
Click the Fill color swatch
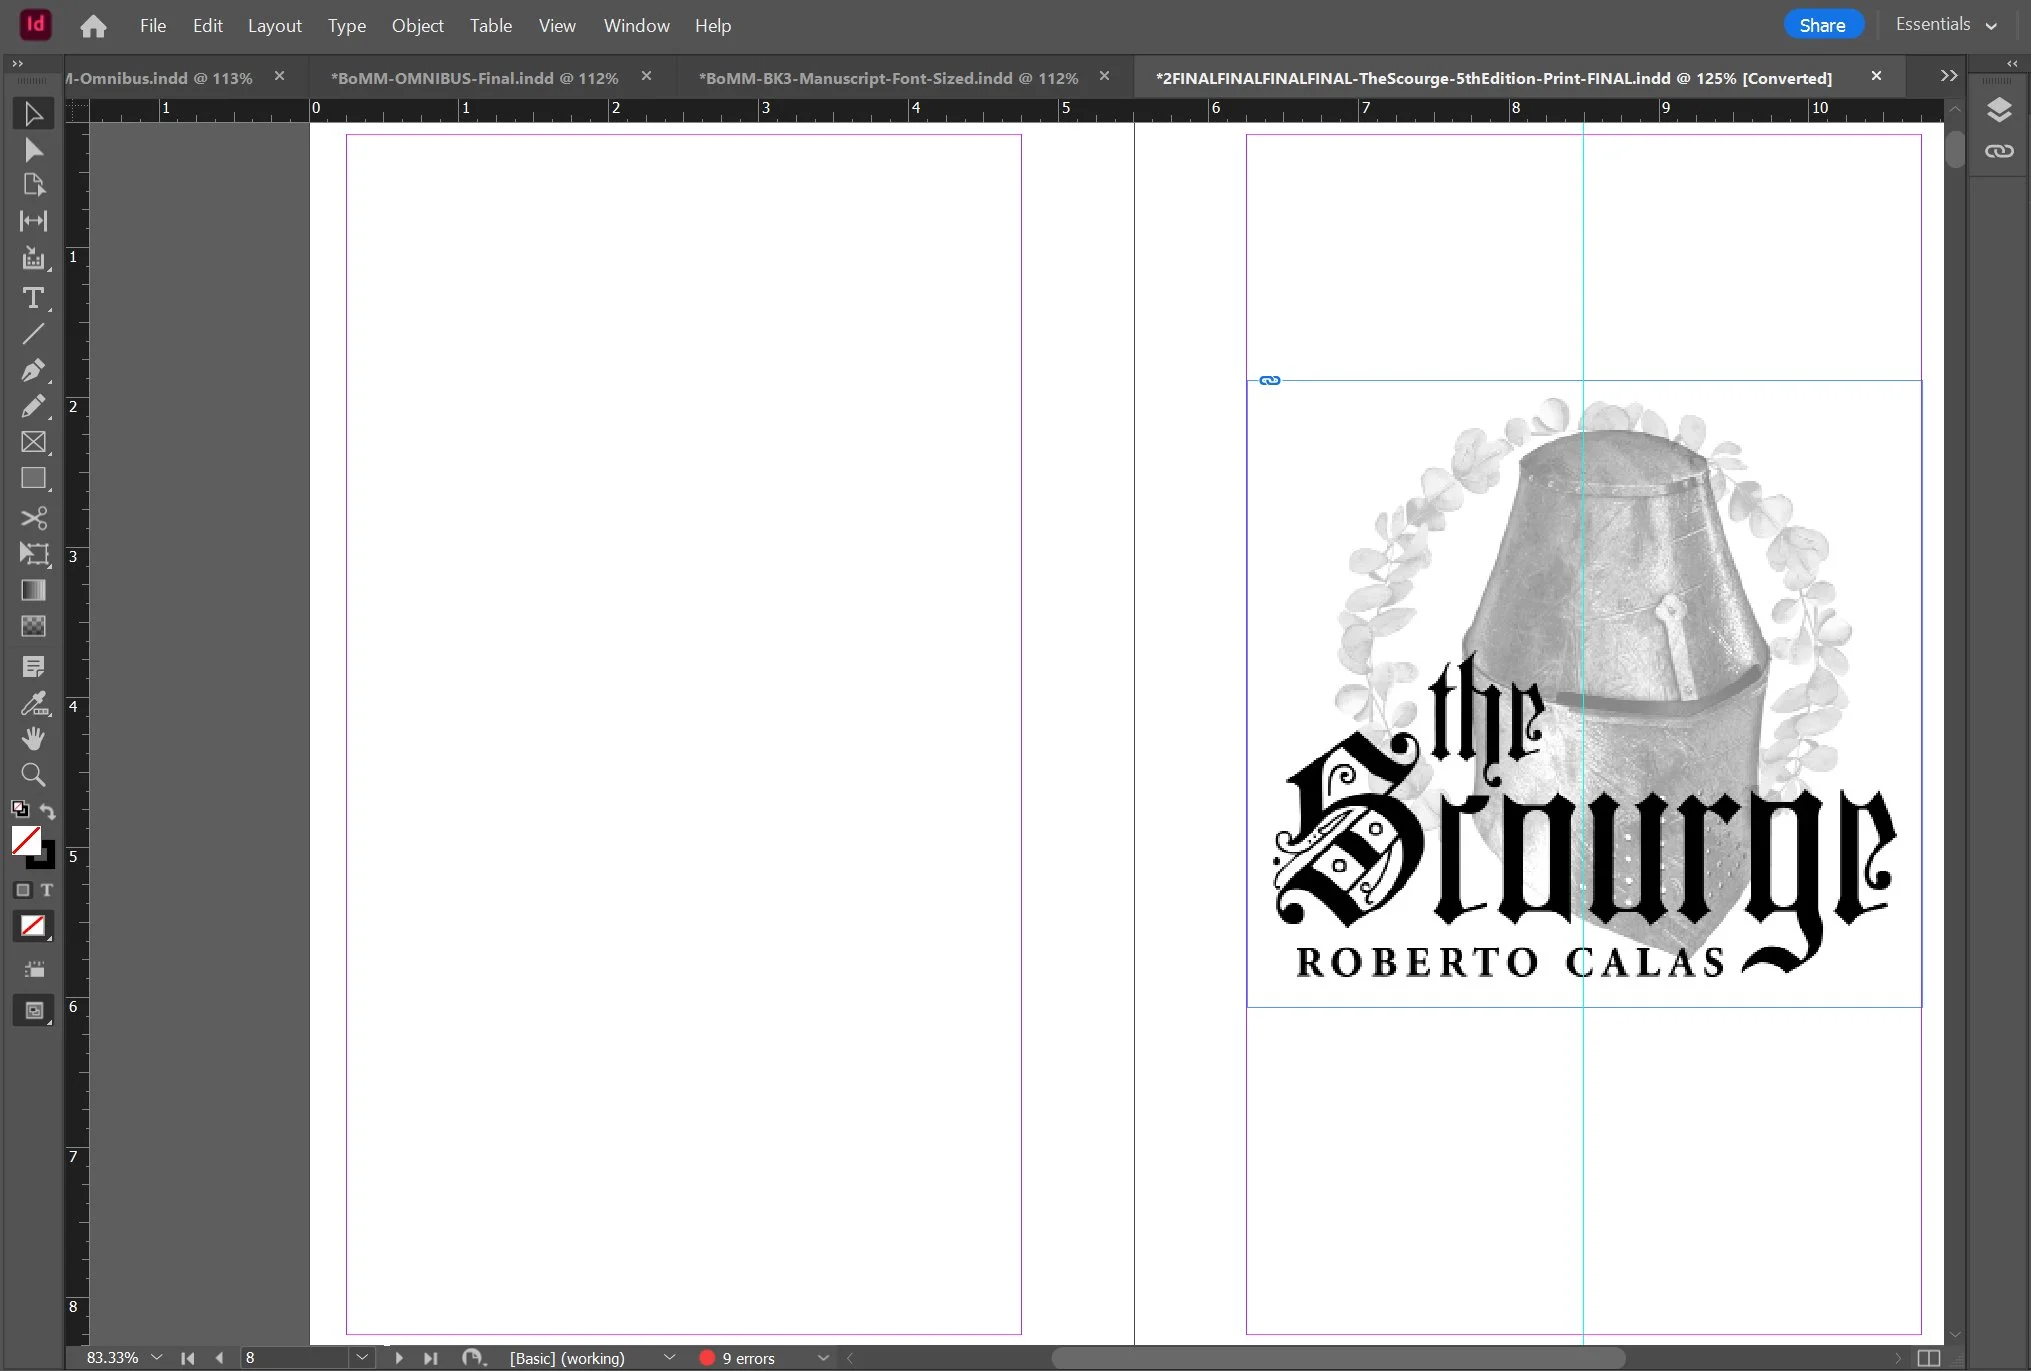[25, 840]
